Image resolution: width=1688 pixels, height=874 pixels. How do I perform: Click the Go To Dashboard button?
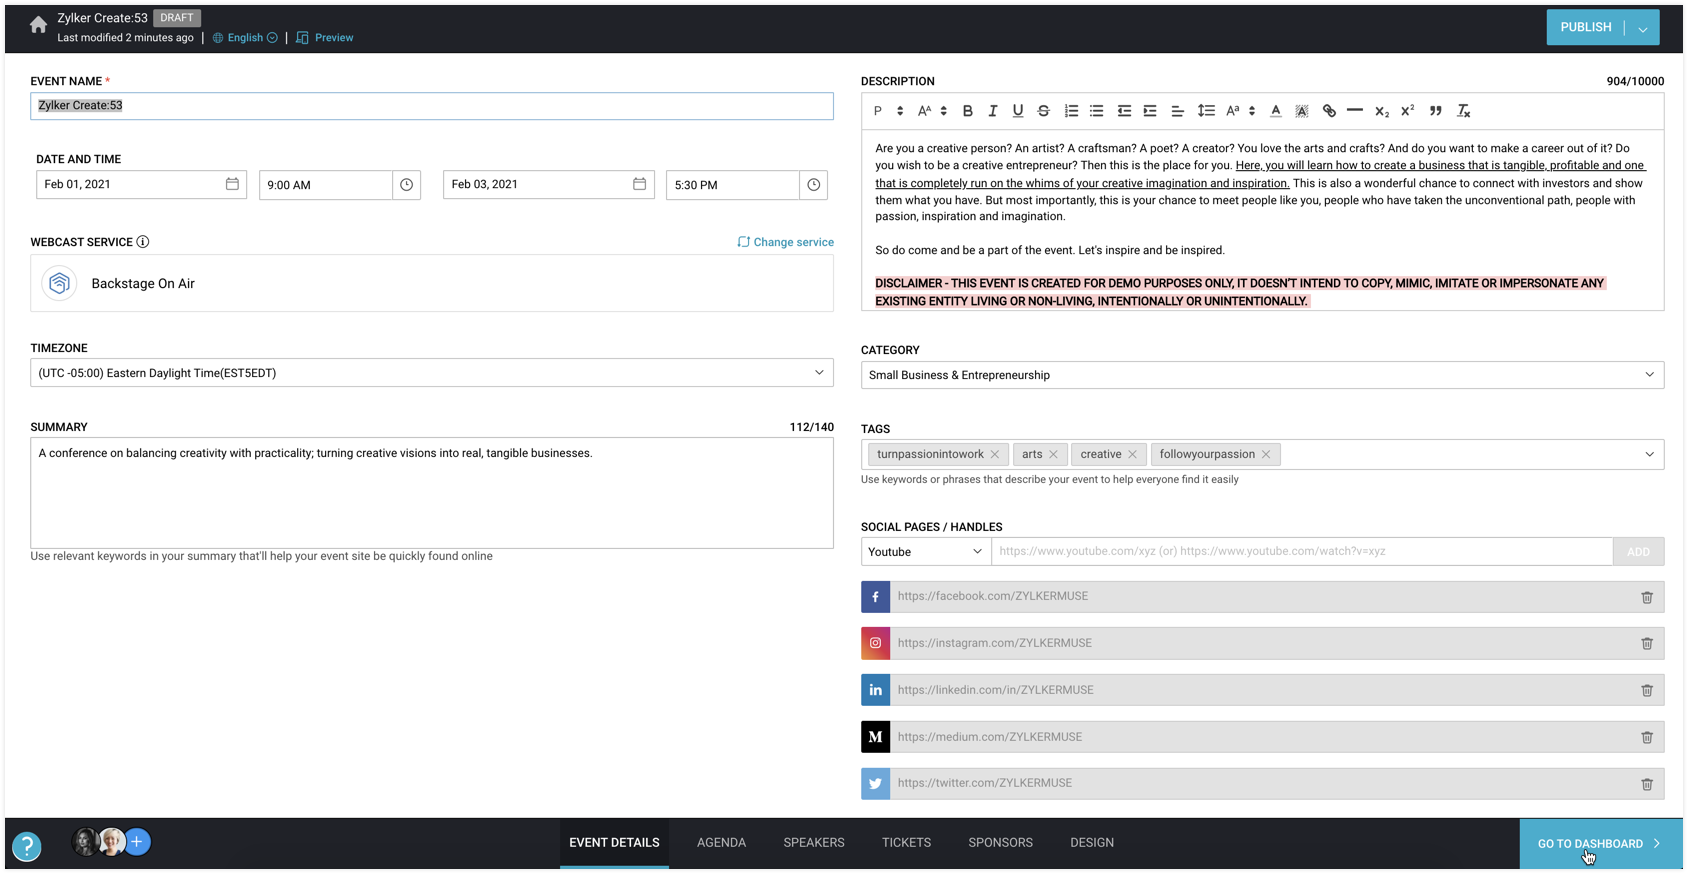1599,844
